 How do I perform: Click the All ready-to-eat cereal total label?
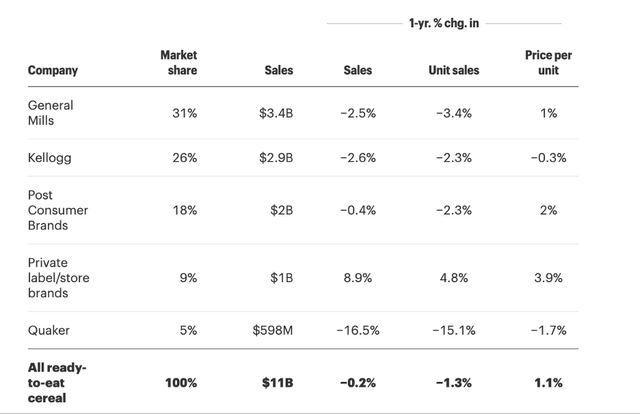point(57,382)
